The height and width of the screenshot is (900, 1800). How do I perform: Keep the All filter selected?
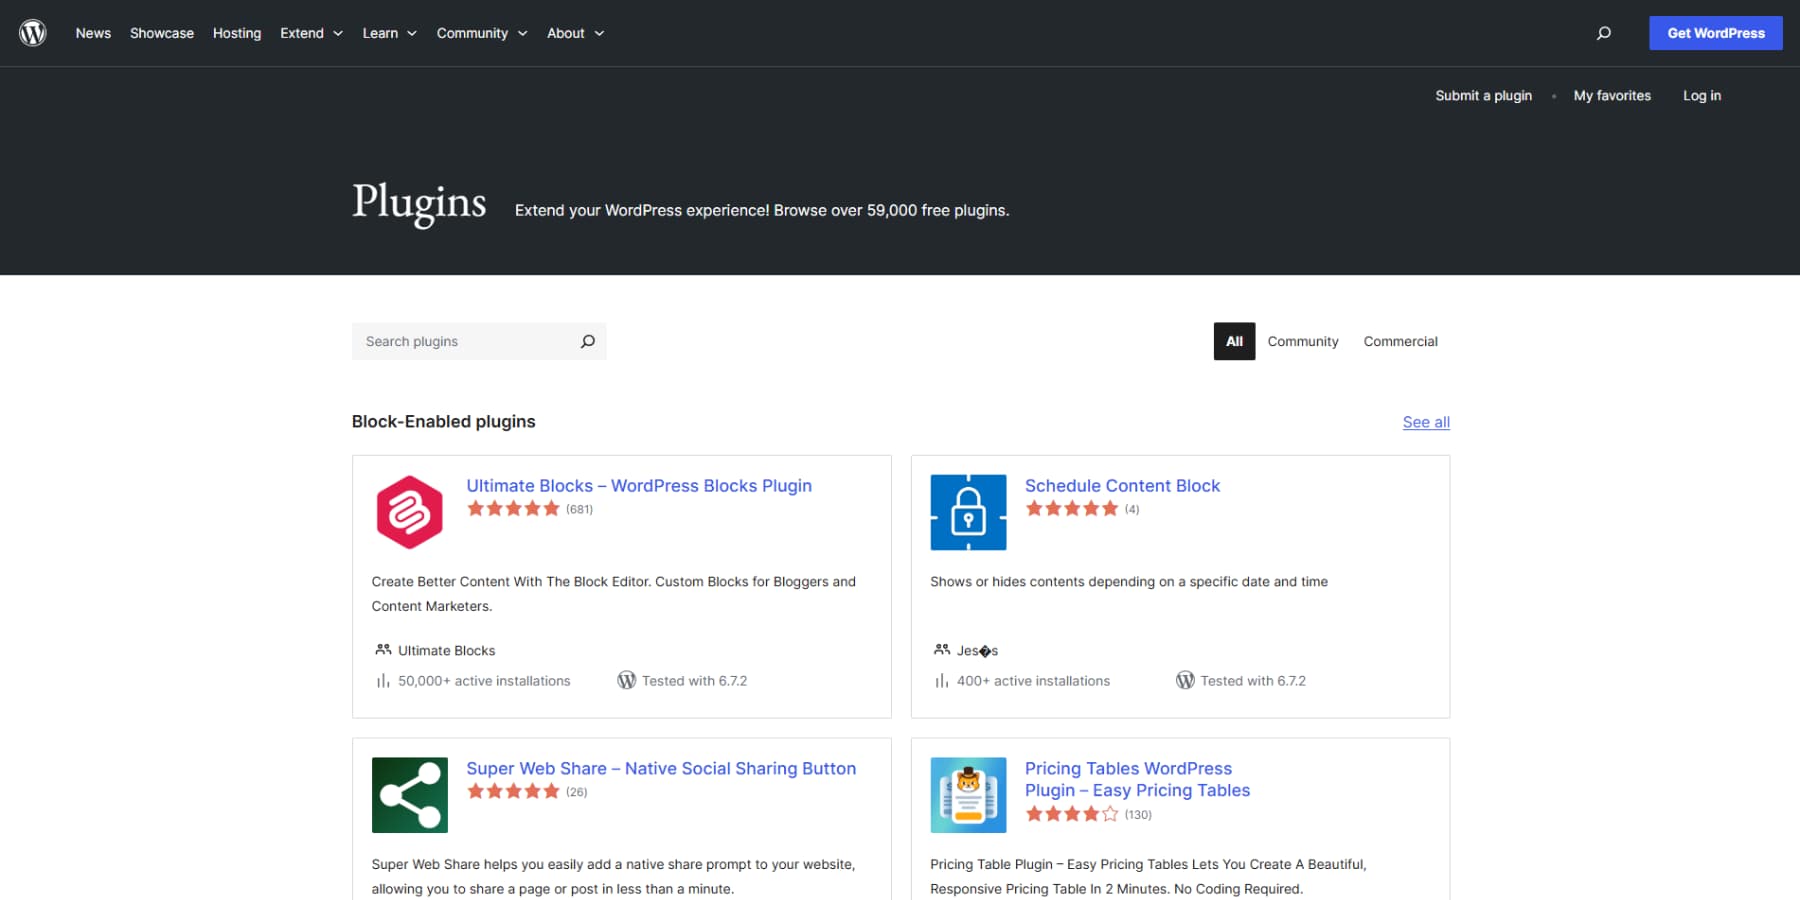[1233, 341]
